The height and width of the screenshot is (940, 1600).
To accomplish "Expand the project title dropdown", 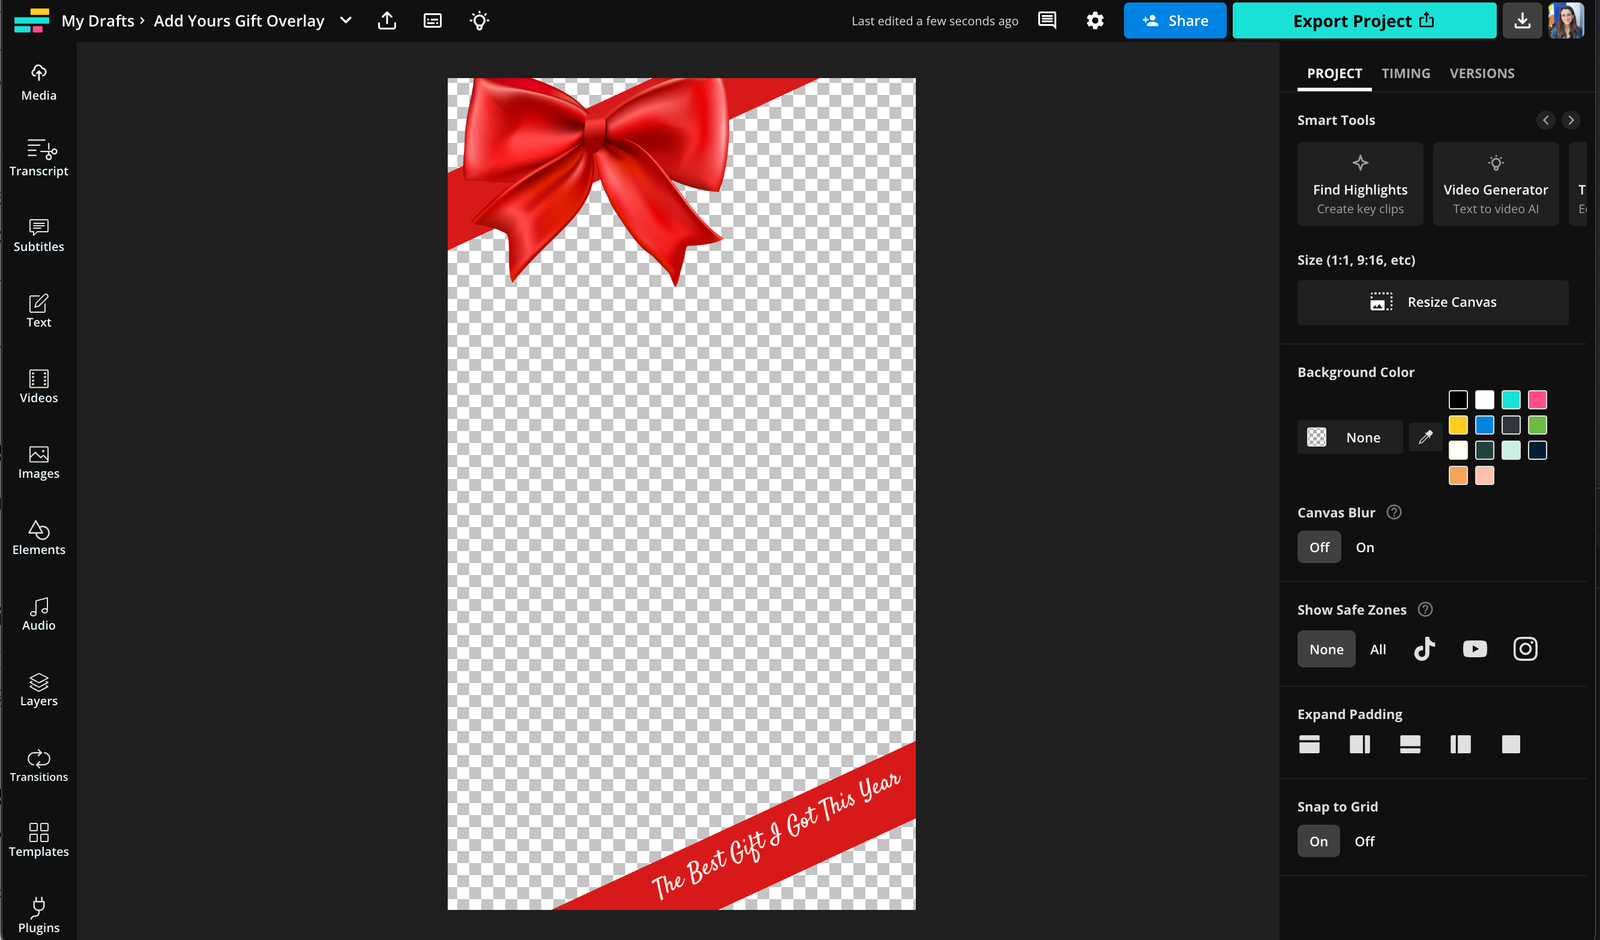I will (x=344, y=20).
